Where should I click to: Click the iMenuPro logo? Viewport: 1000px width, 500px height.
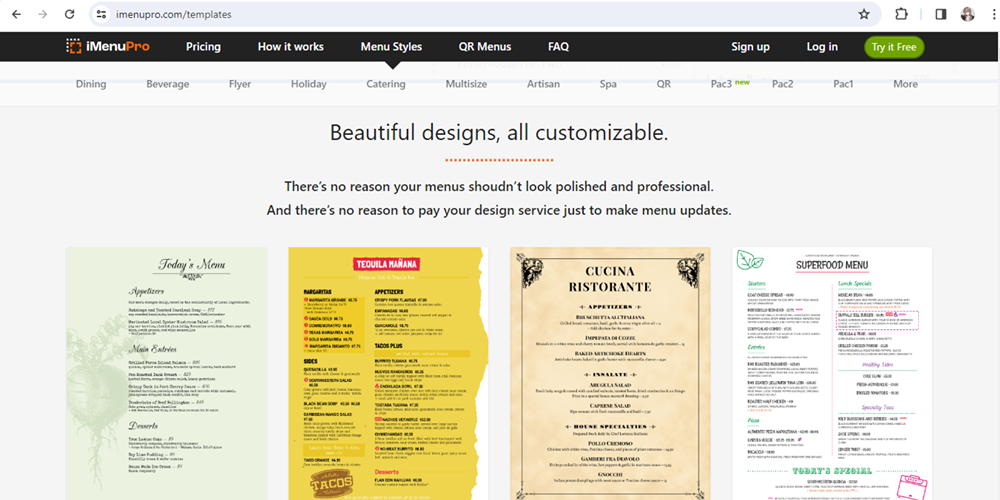coord(108,47)
